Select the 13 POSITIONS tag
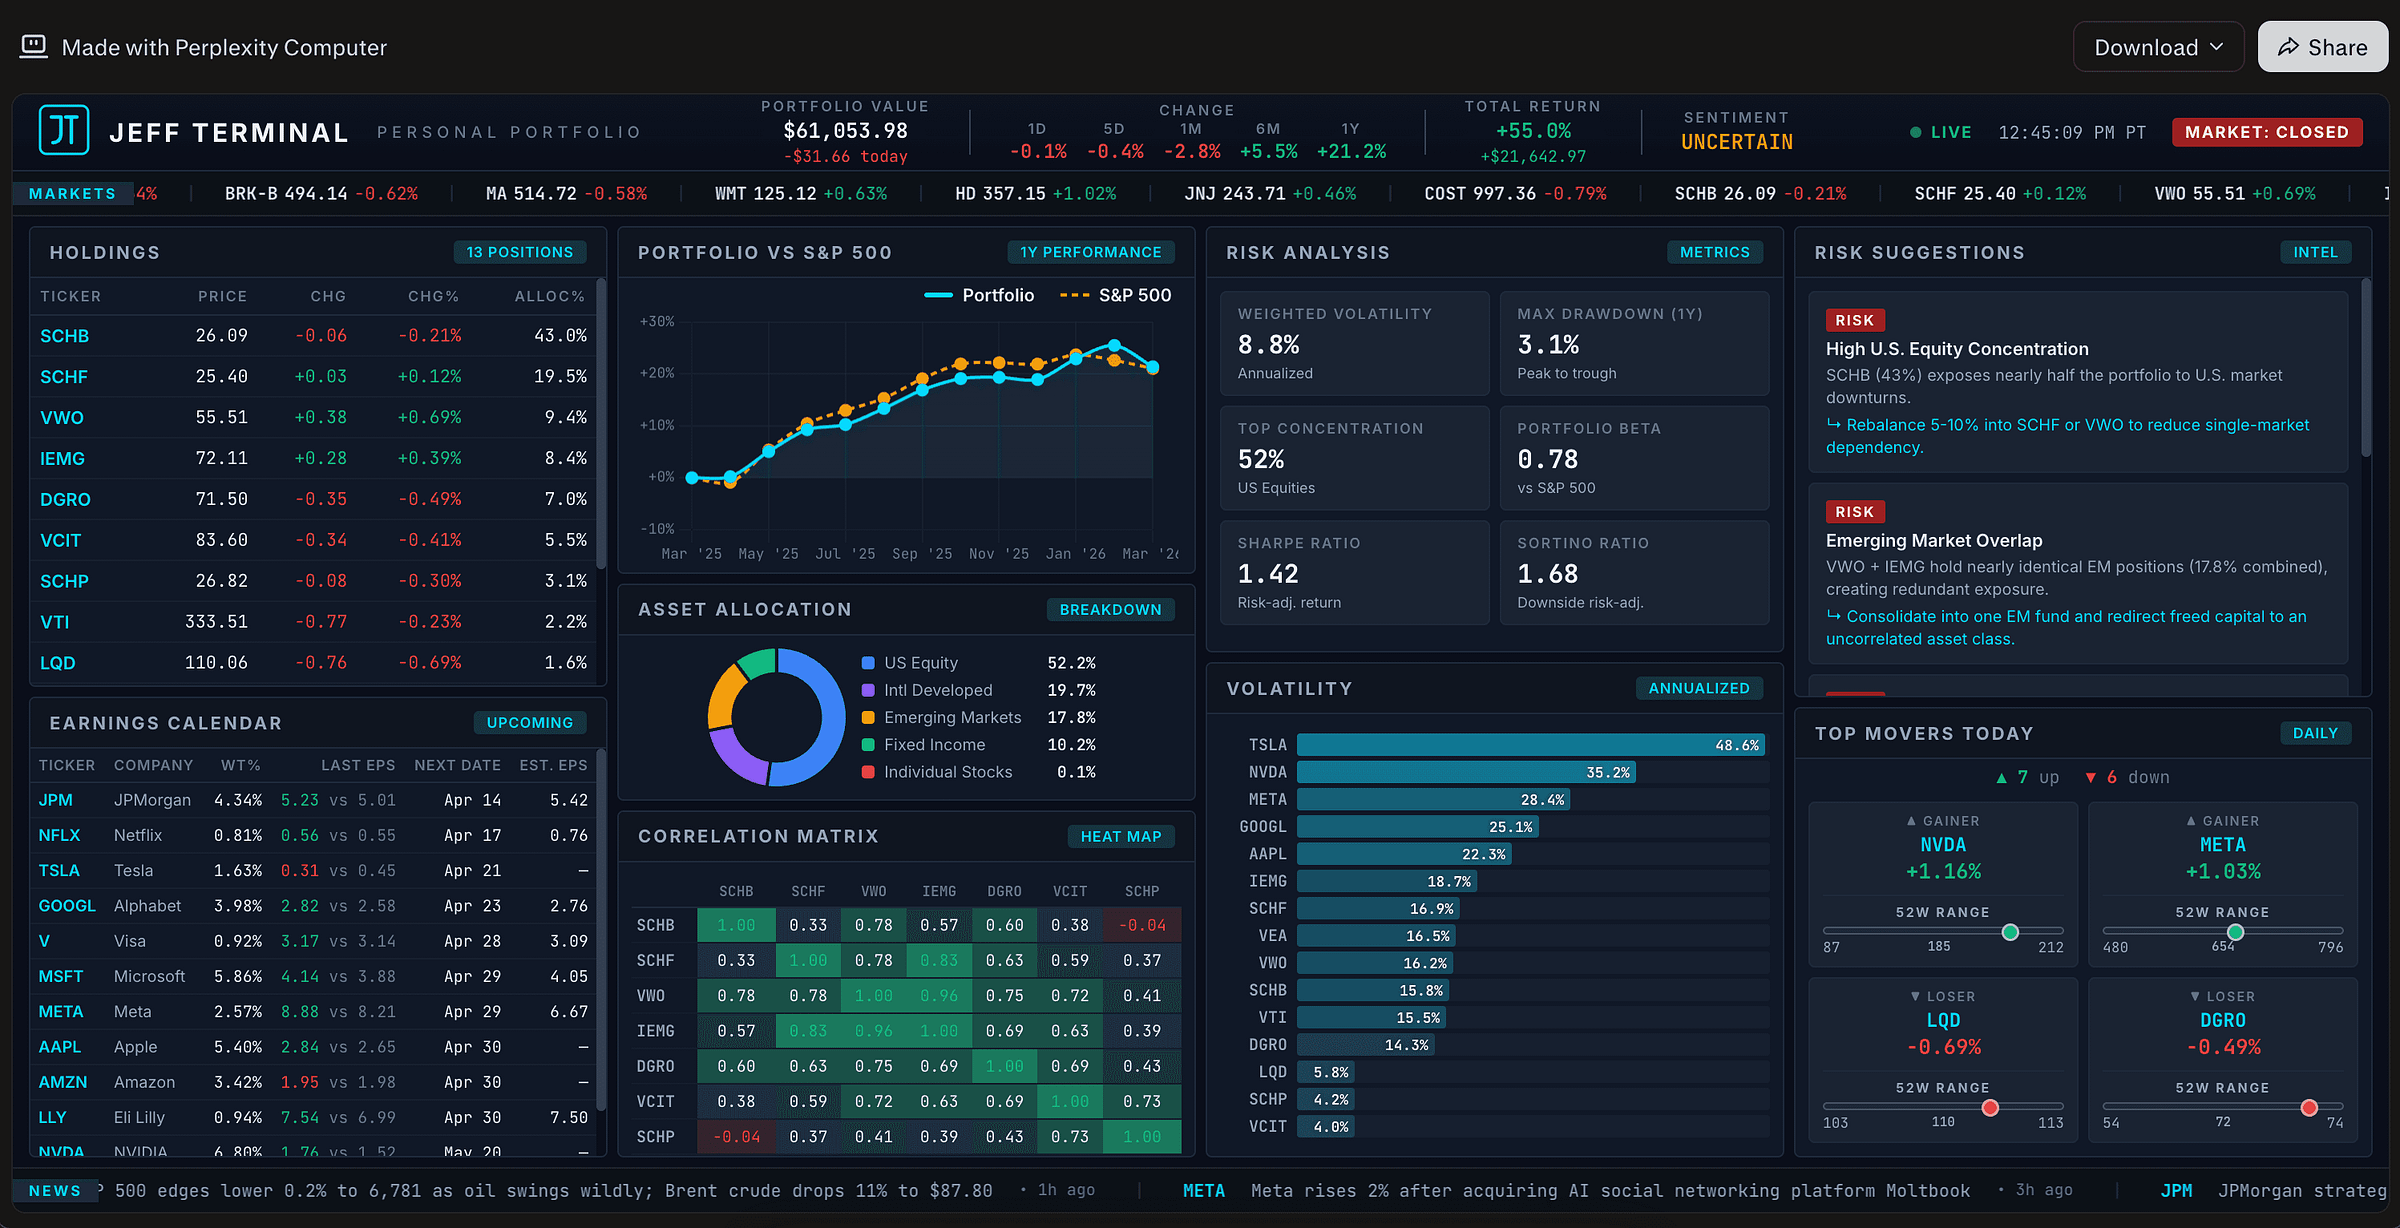The image size is (2400, 1228). pyautogui.click(x=520, y=252)
